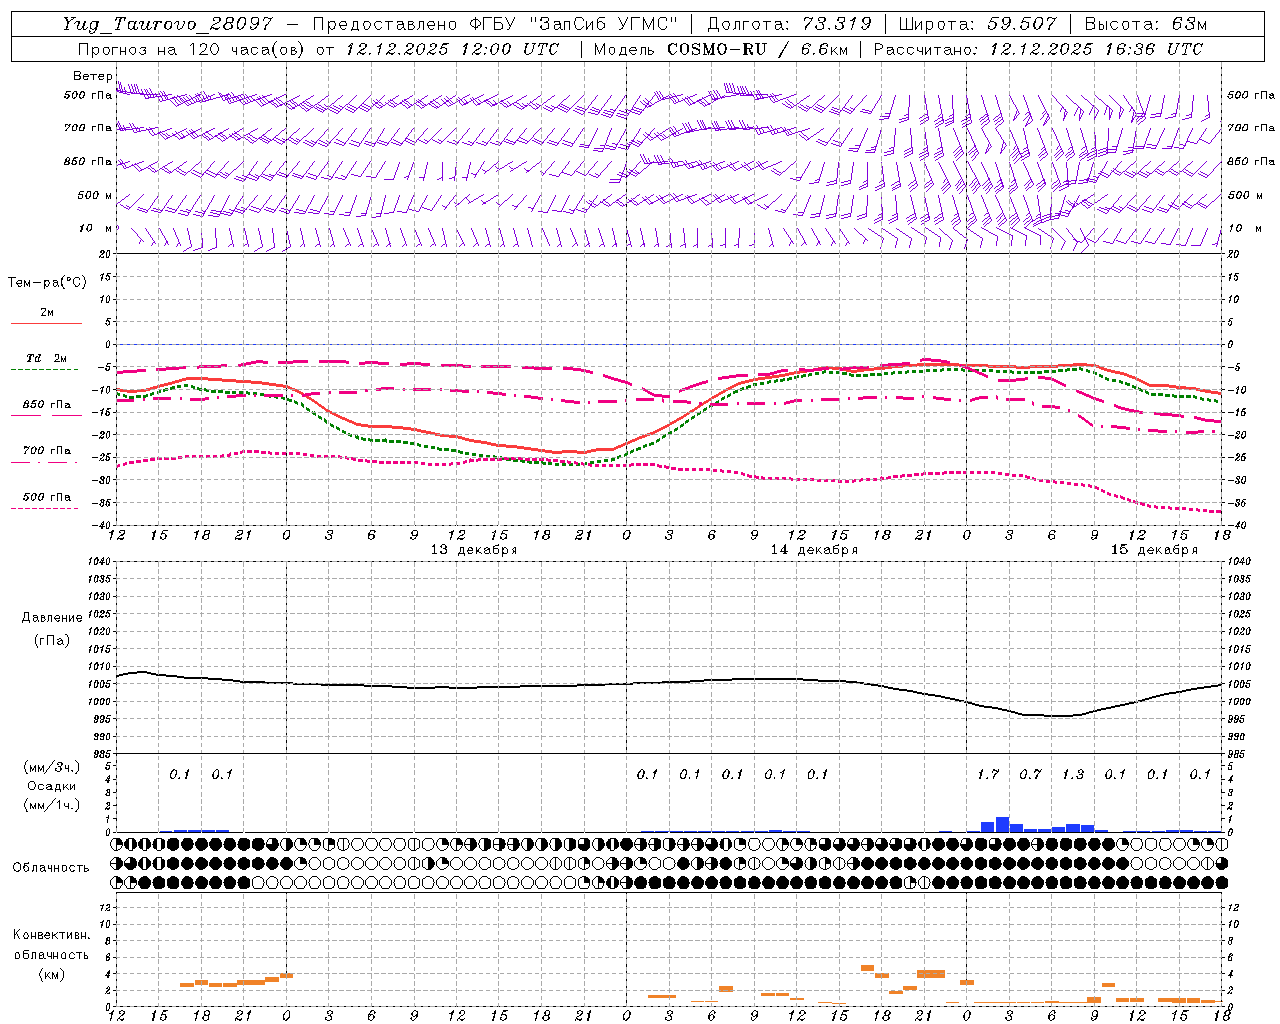Click the provider text ФГБУ "ЗапСиб УГМС"
This screenshot has height=1024, width=1280.
574,24
